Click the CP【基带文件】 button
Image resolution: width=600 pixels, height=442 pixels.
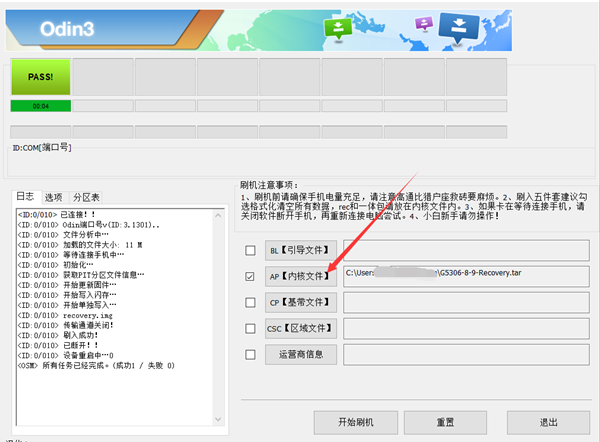pyautogui.click(x=301, y=302)
